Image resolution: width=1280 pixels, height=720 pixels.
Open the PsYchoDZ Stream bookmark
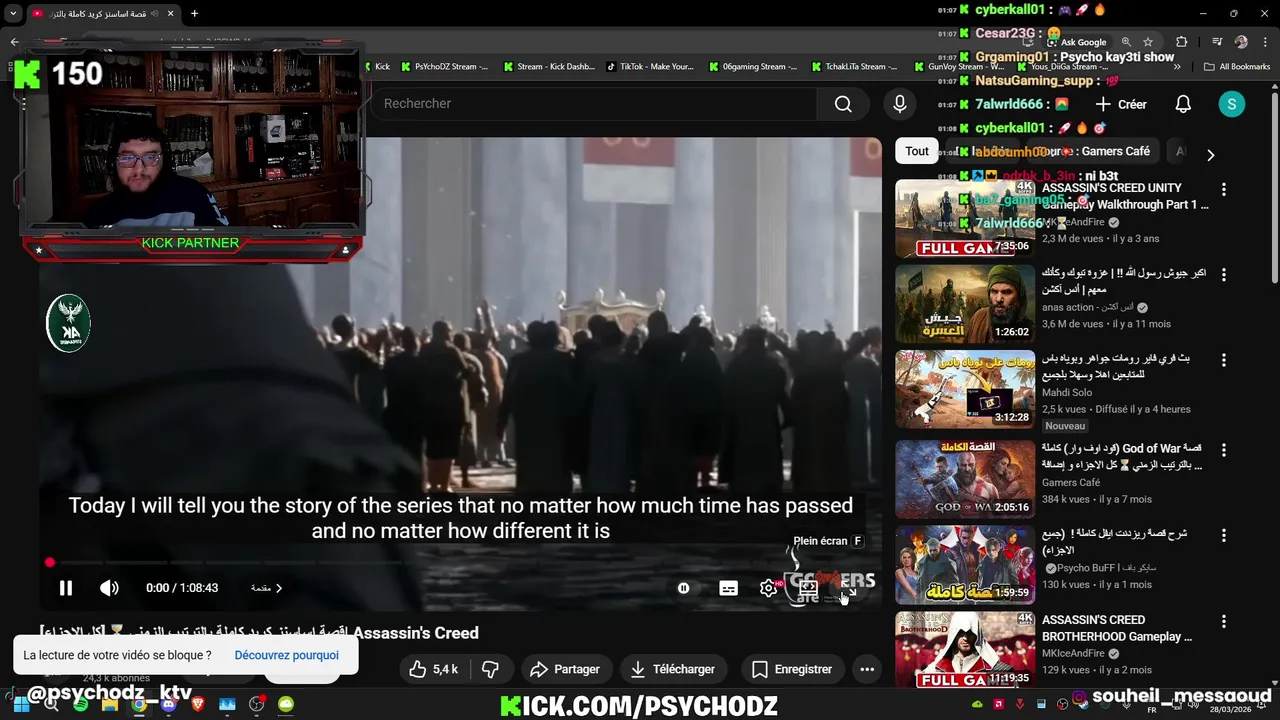pos(444,67)
